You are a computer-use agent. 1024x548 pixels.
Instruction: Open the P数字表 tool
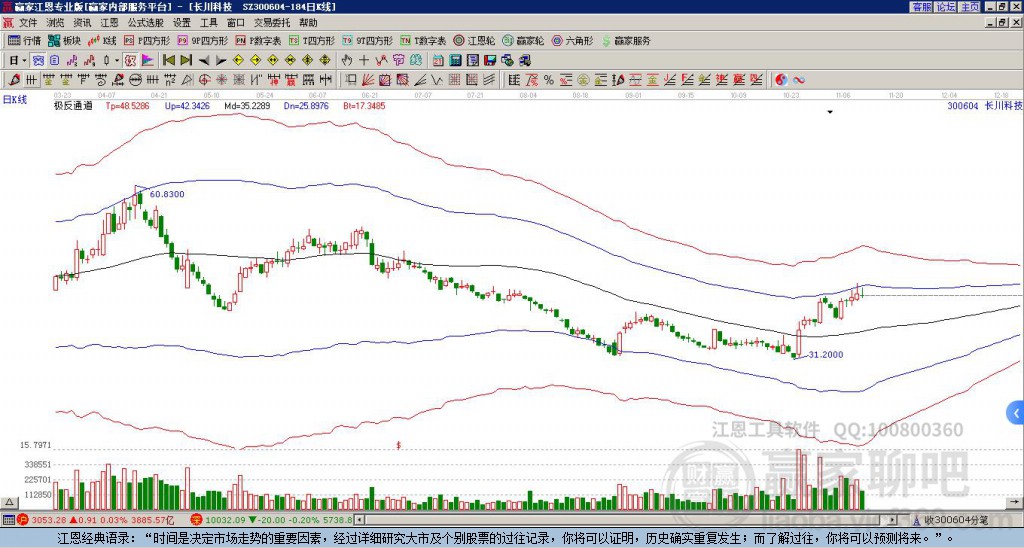pos(259,40)
